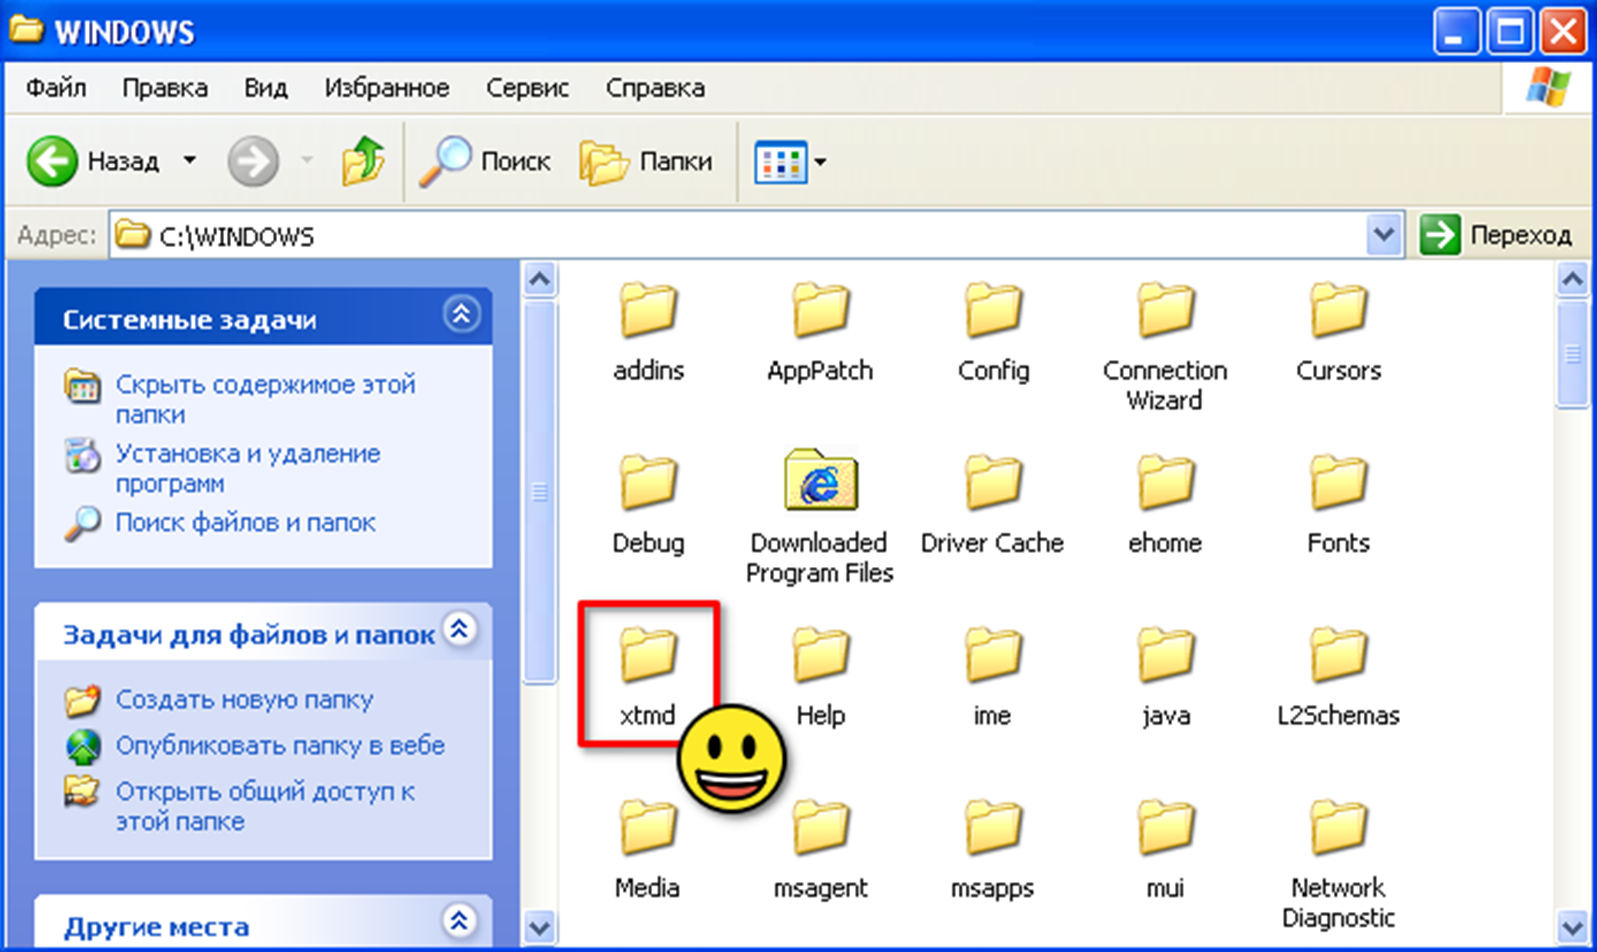This screenshot has width=1597, height=952.
Task: Go up one folder level
Action: pyautogui.click(x=363, y=161)
